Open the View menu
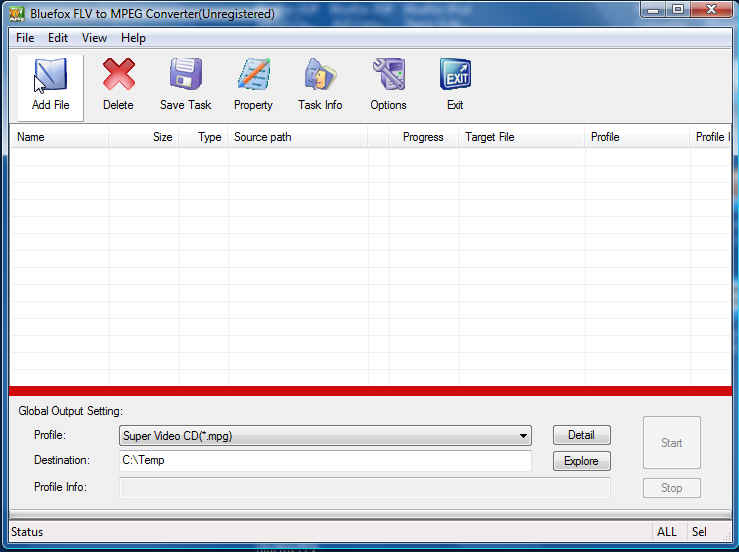This screenshot has width=739, height=552. [94, 38]
